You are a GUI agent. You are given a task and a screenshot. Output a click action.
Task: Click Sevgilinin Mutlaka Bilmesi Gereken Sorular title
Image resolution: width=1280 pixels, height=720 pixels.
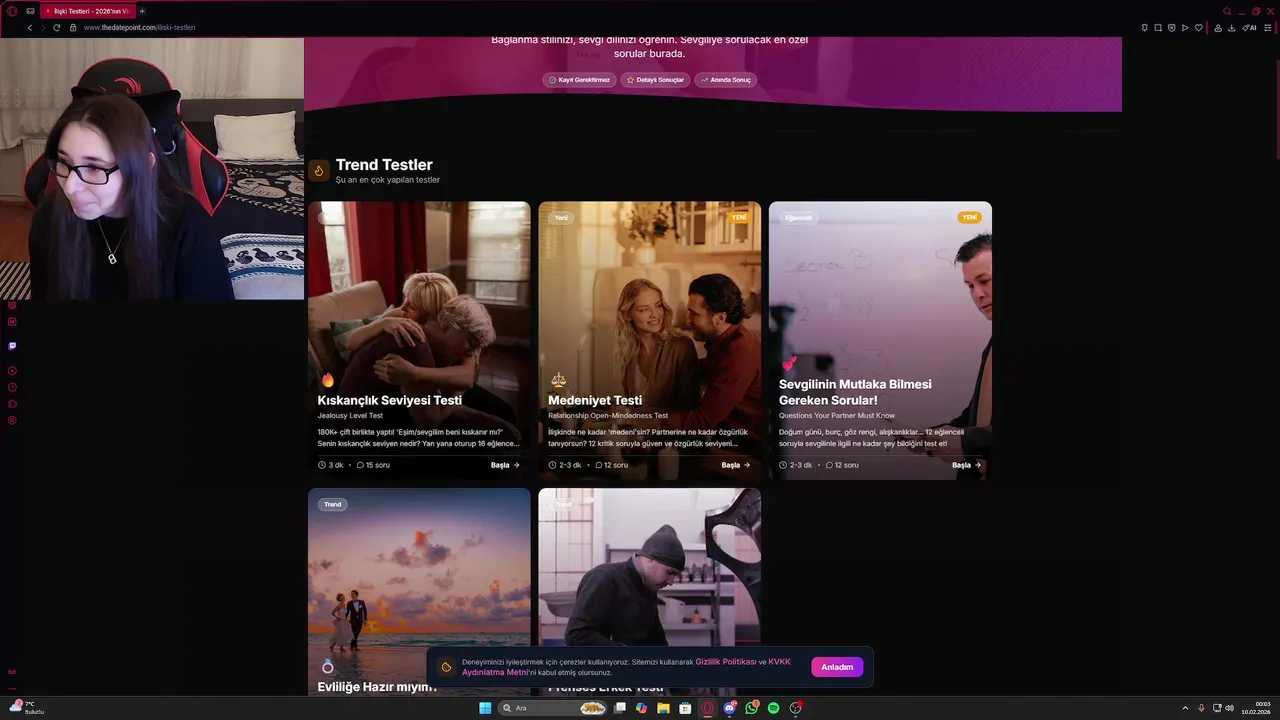tap(855, 392)
